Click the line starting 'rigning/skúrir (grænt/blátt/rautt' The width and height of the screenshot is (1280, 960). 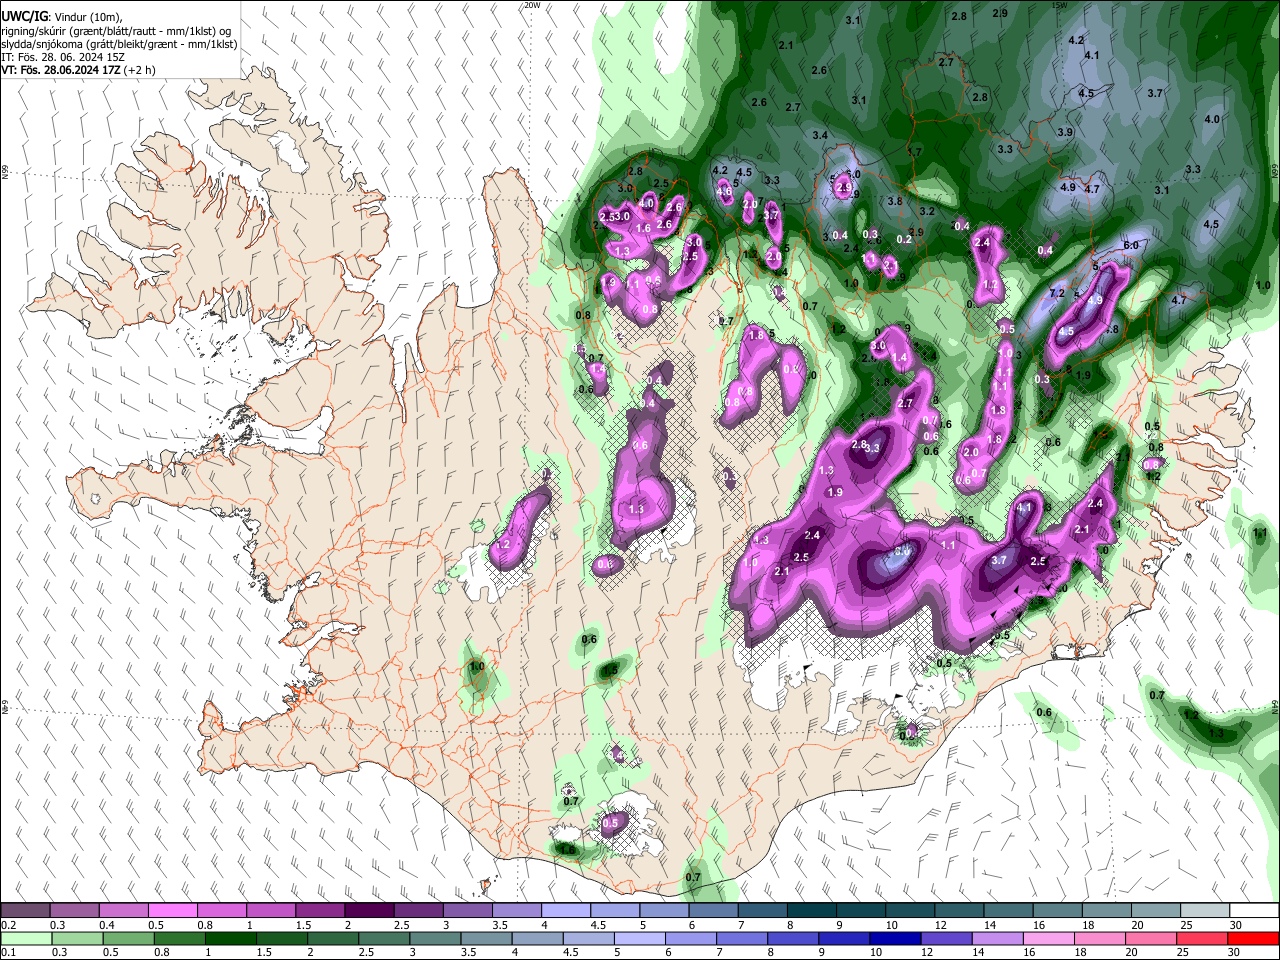(116, 31)
